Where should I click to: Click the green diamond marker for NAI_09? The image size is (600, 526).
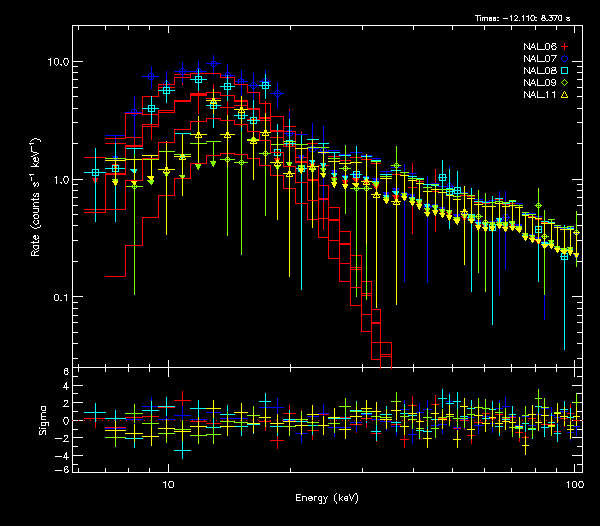click(565, 83)
